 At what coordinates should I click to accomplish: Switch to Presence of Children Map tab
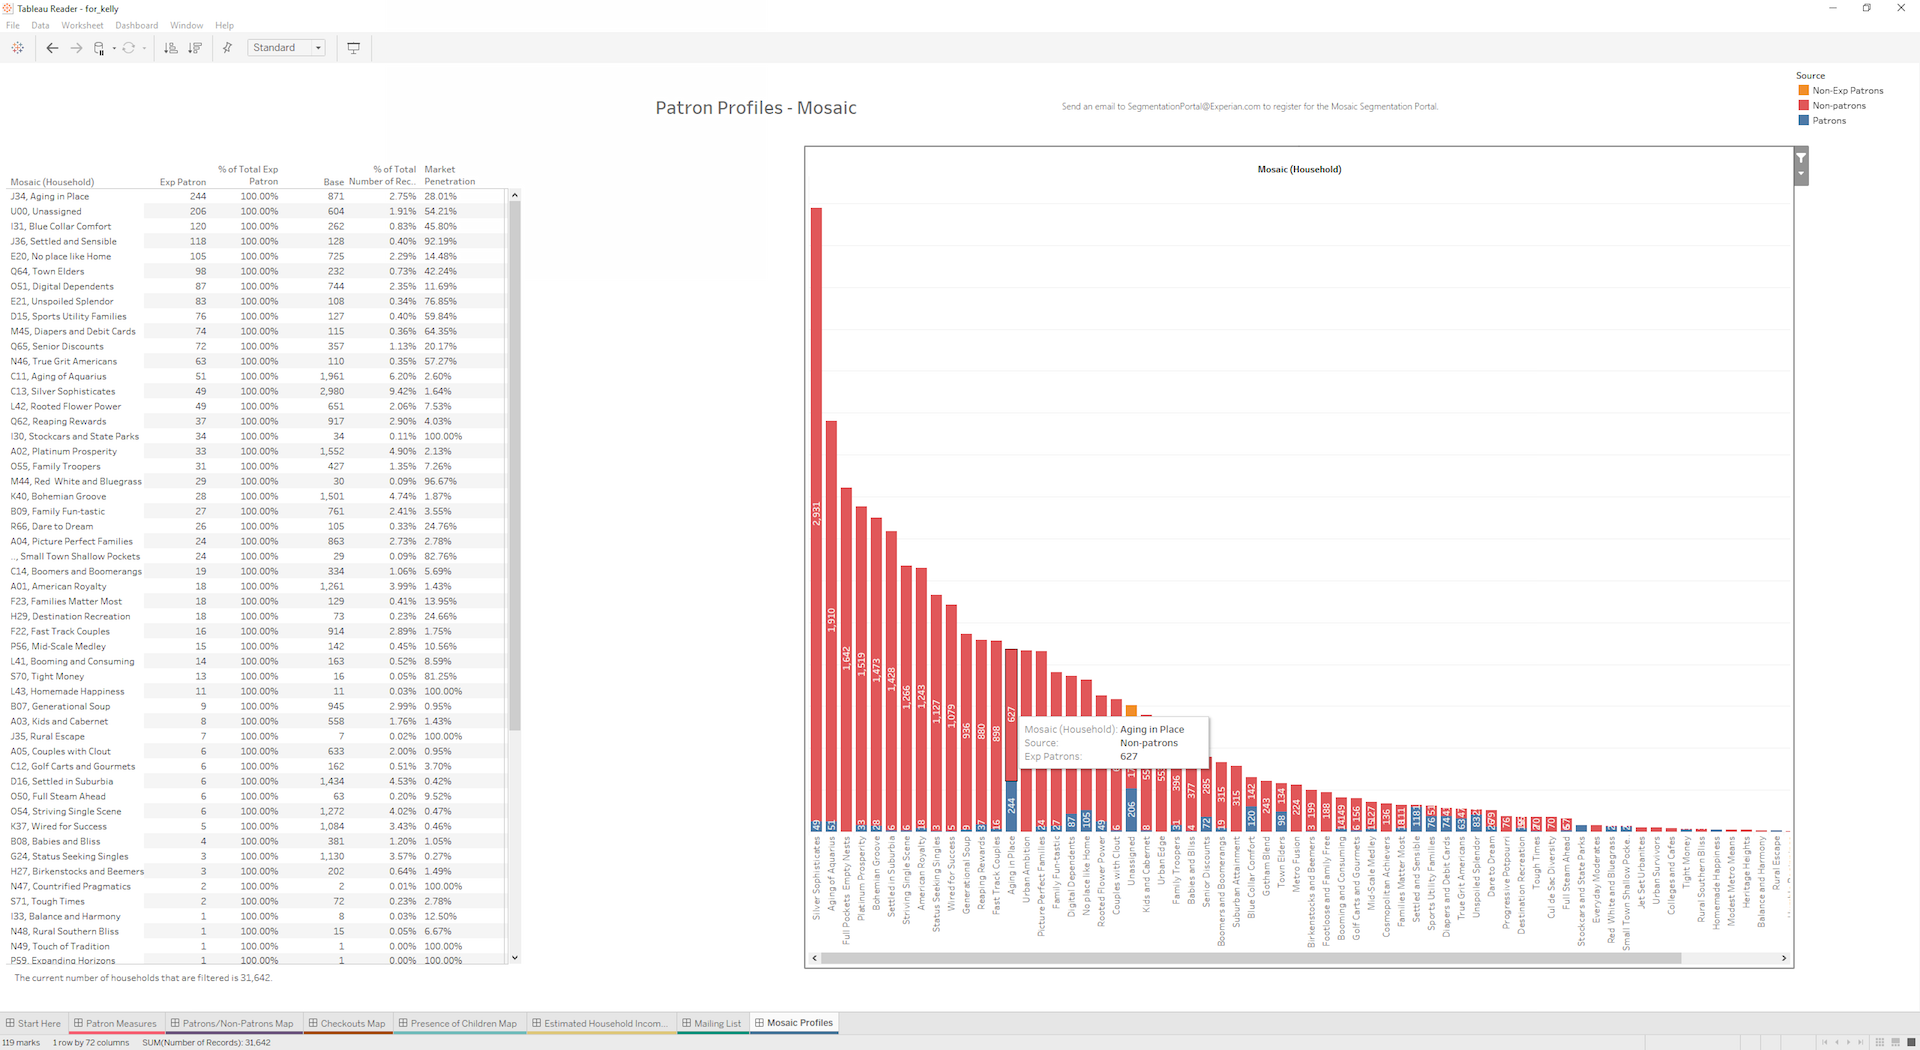(x=458, y=1023)
